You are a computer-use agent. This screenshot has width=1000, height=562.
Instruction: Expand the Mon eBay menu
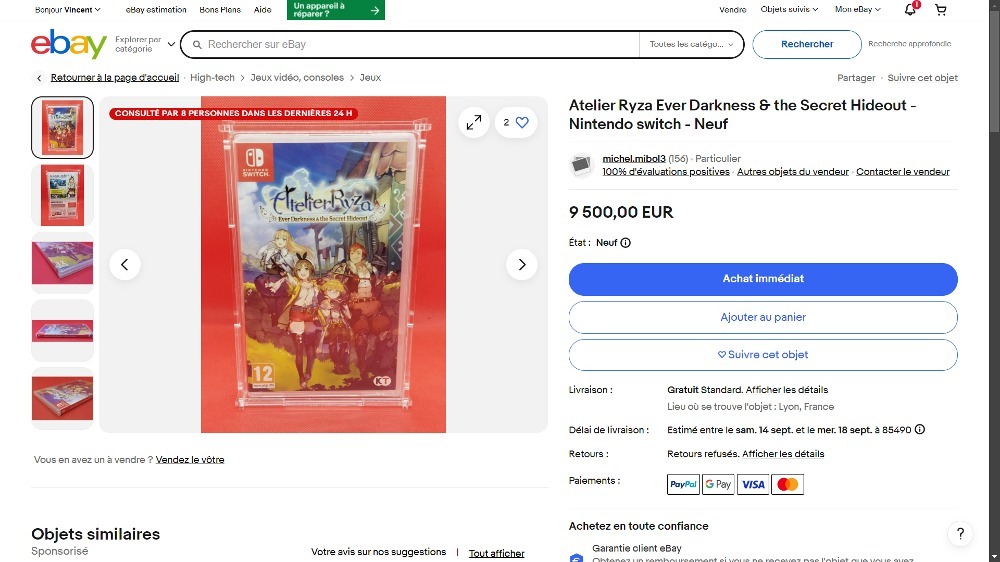[858, 10]
